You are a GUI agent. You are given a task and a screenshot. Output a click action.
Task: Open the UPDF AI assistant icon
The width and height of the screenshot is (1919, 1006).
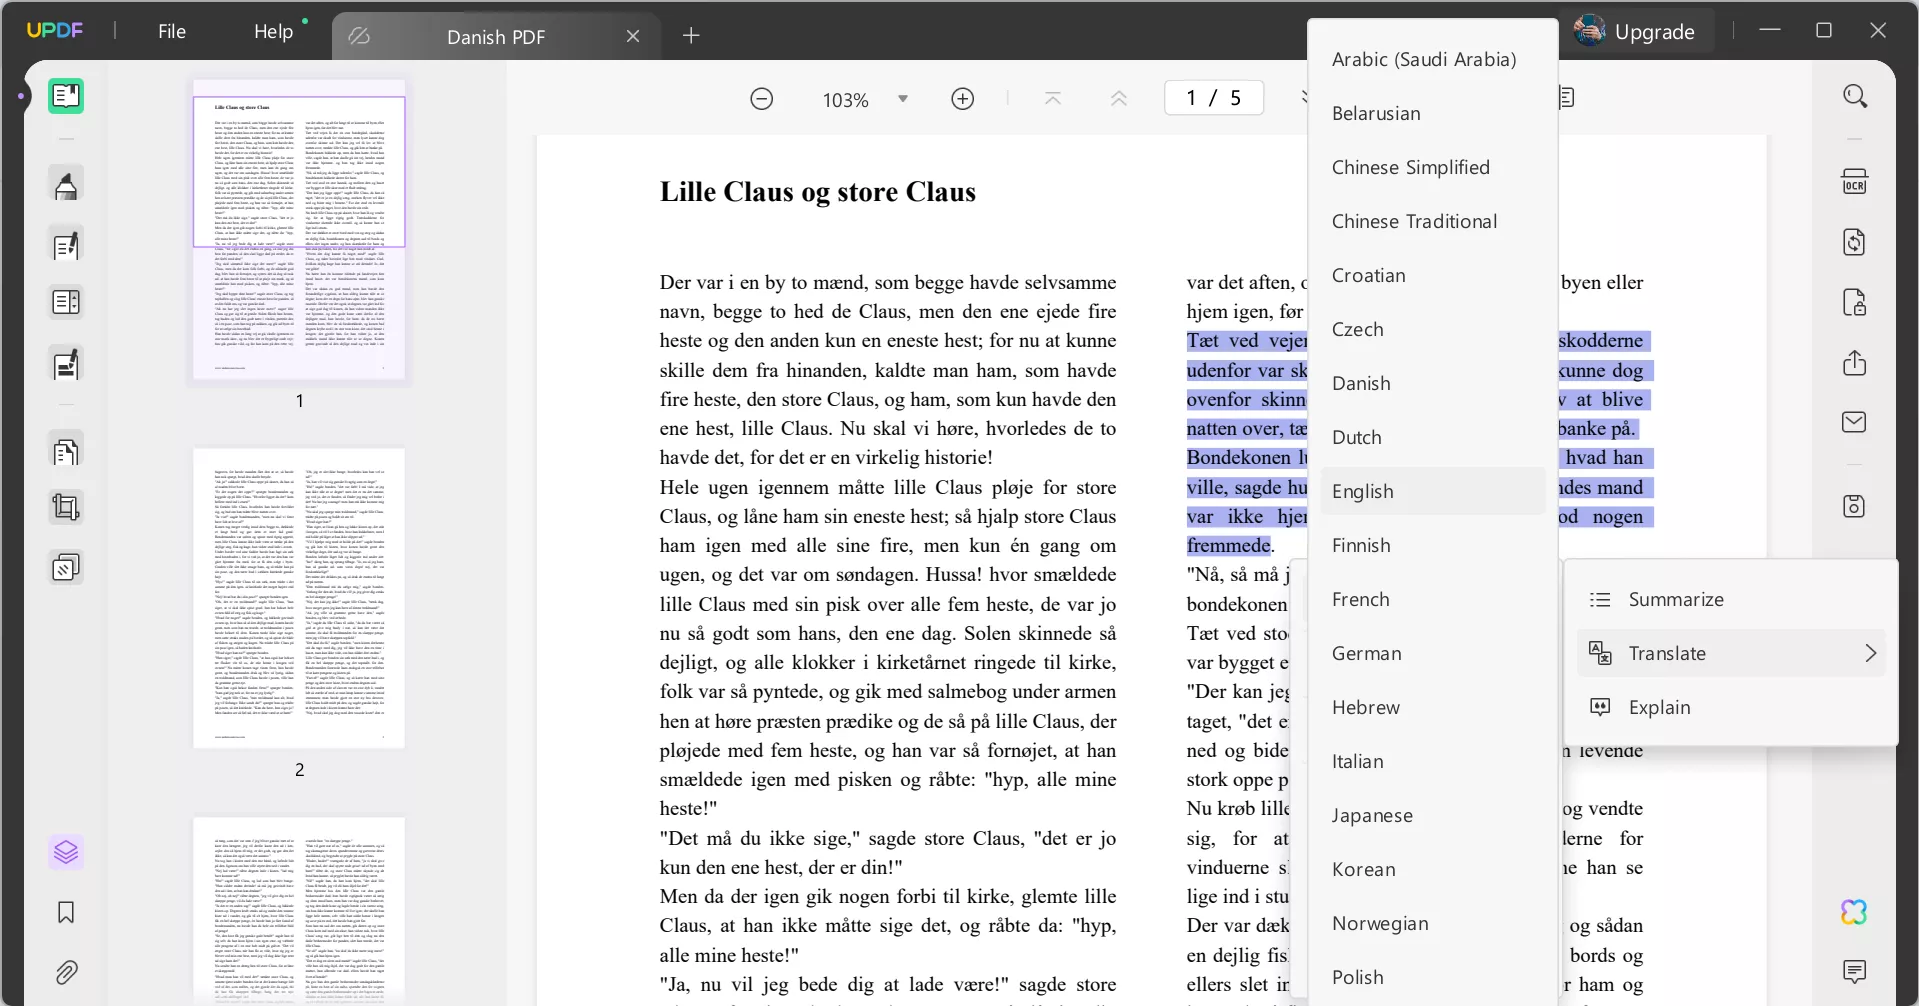coord(1854,912)
